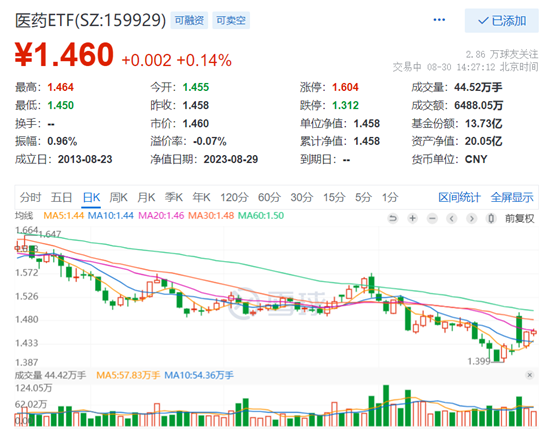Click the 成交量 44.42万手 label
554x429 pixels.
[50, 375]
